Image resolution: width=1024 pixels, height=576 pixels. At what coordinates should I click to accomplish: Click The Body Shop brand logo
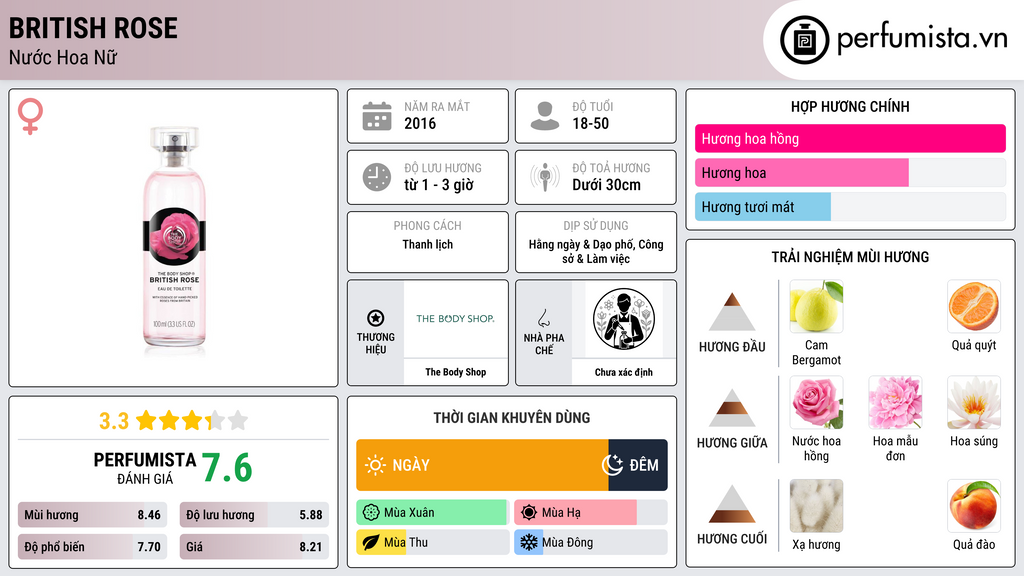(x=455, y=319)
